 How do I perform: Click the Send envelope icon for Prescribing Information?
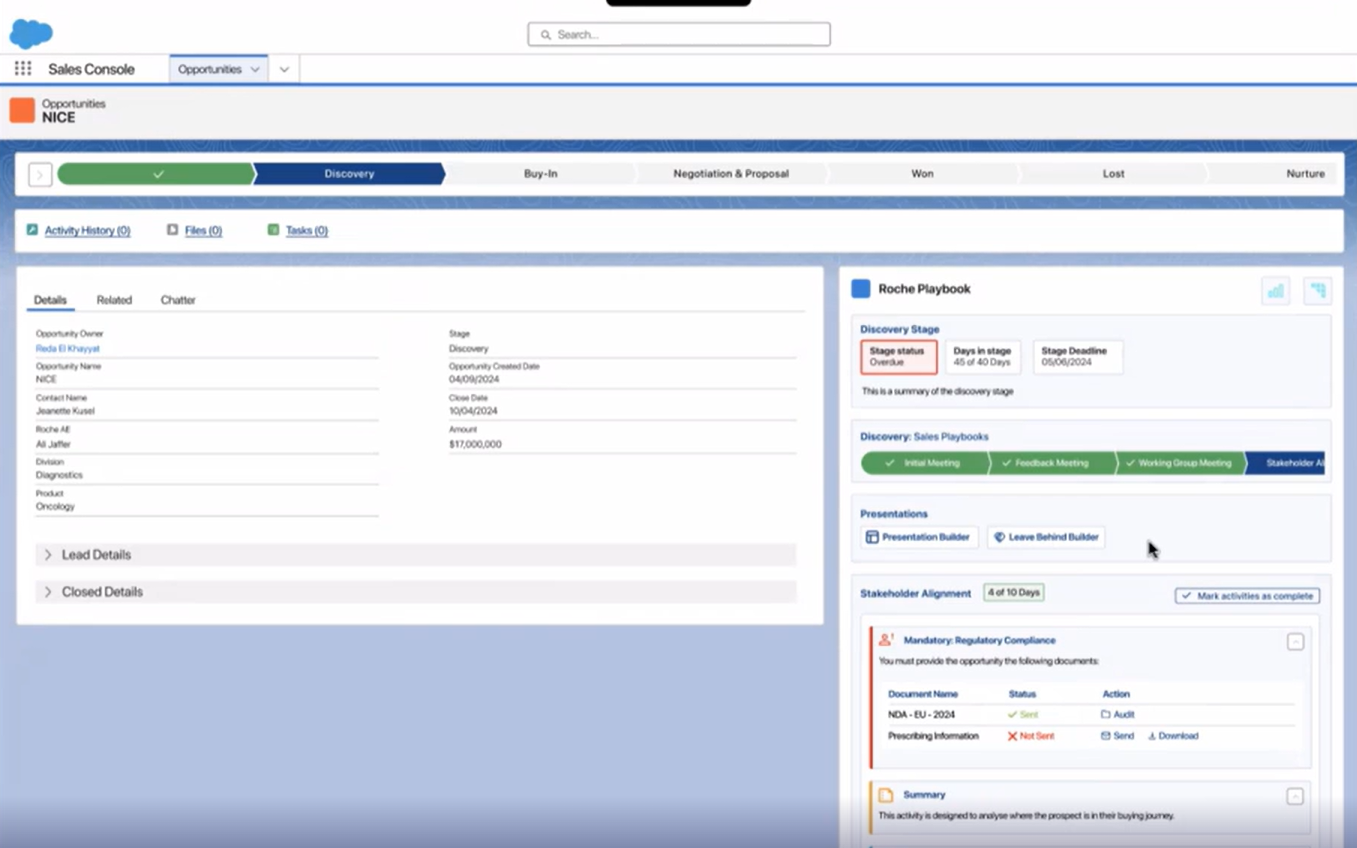coord(1106,736)
